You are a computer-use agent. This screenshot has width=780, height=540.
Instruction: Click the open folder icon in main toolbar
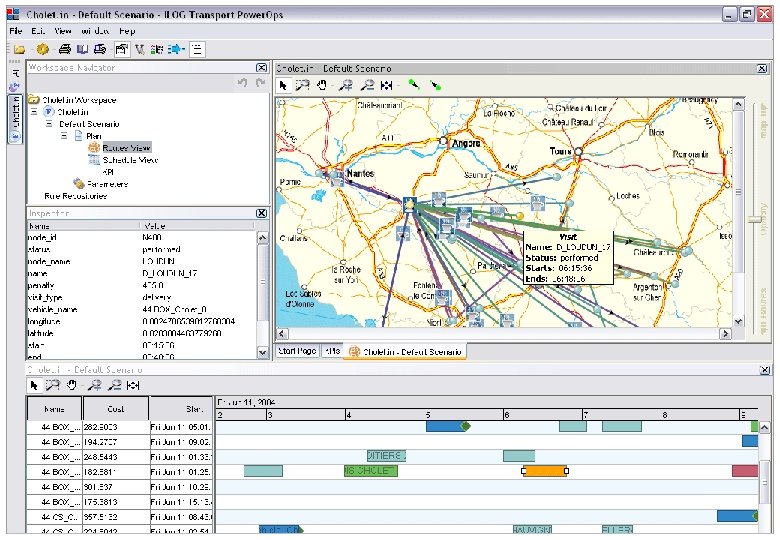[x=20, y=49]
